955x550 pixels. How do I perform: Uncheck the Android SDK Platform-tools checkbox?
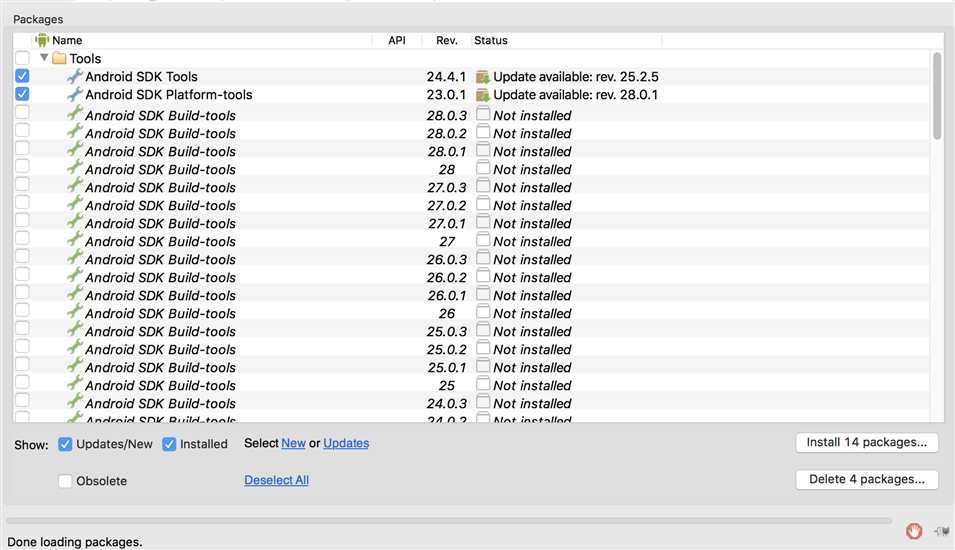pos(23,94)
